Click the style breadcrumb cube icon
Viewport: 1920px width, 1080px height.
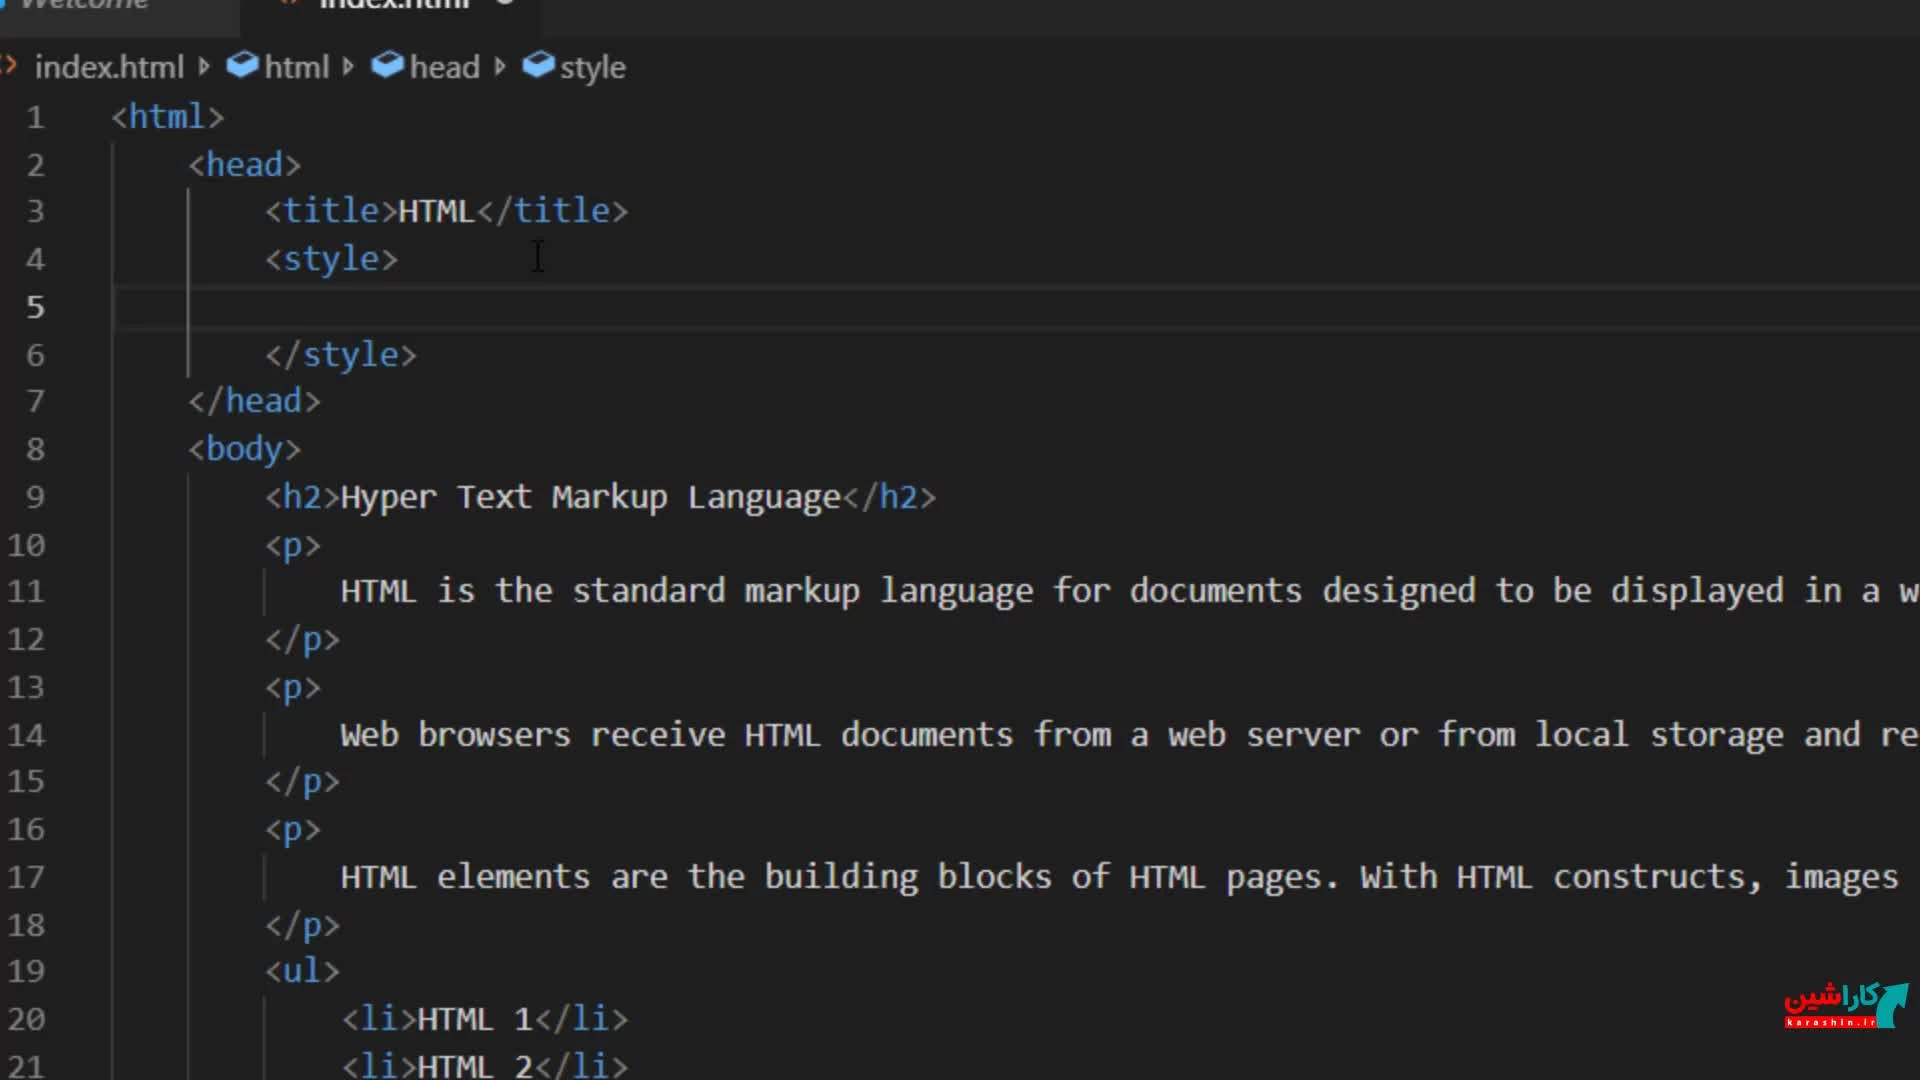point(538,65)
